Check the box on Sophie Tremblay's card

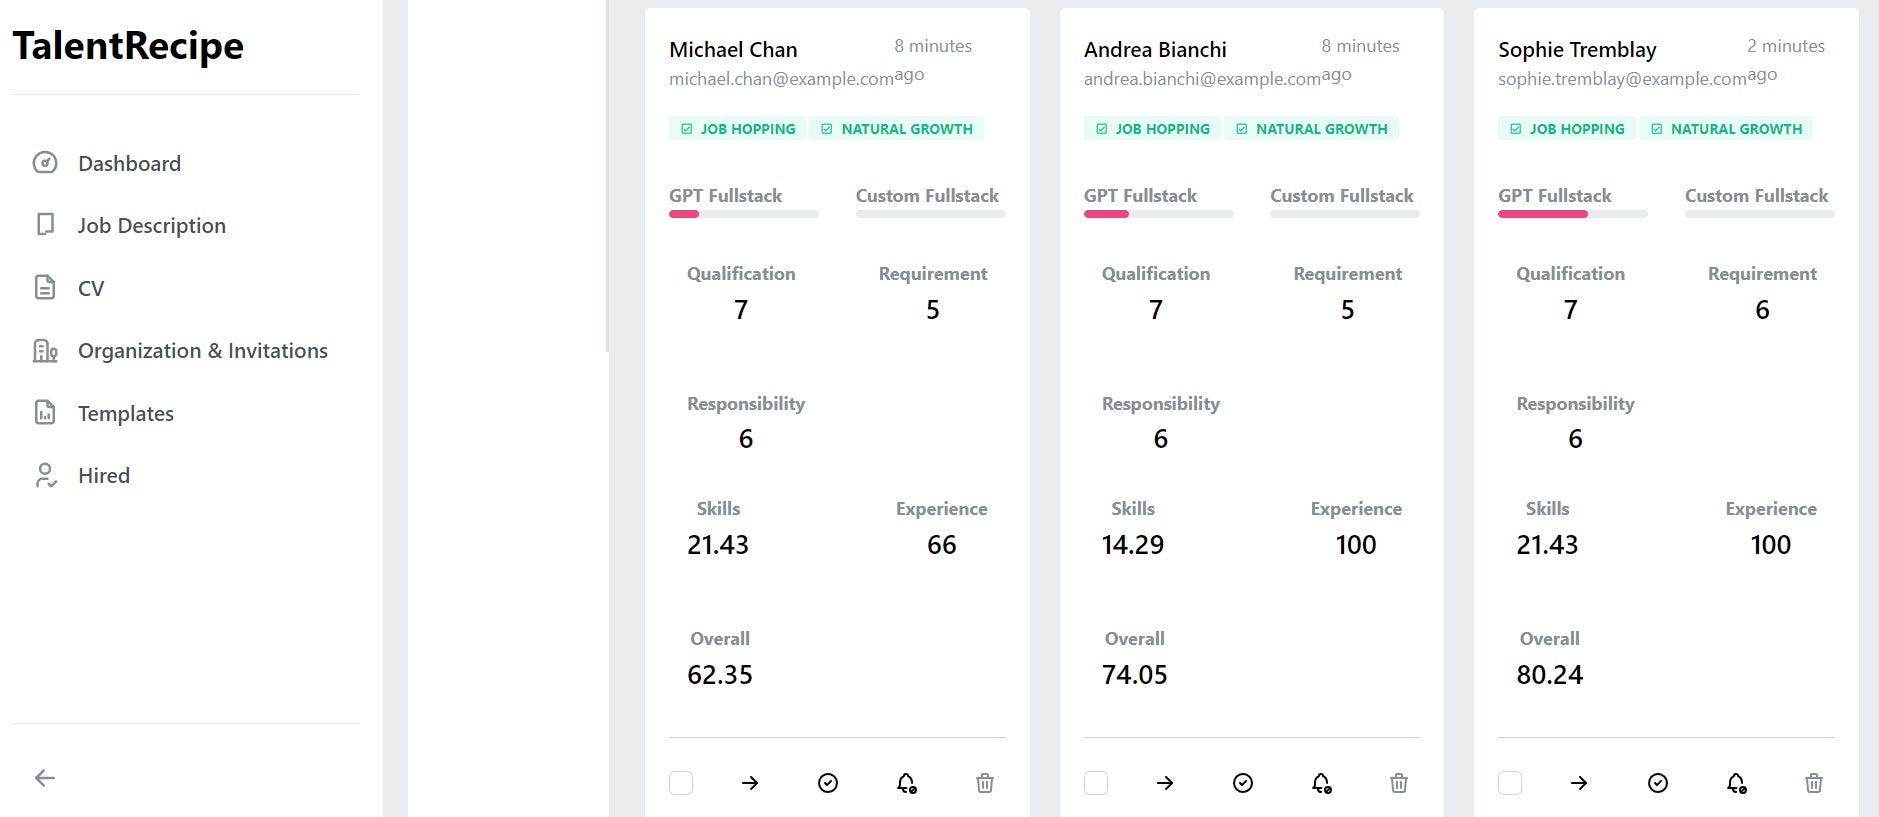(1510, 783)
